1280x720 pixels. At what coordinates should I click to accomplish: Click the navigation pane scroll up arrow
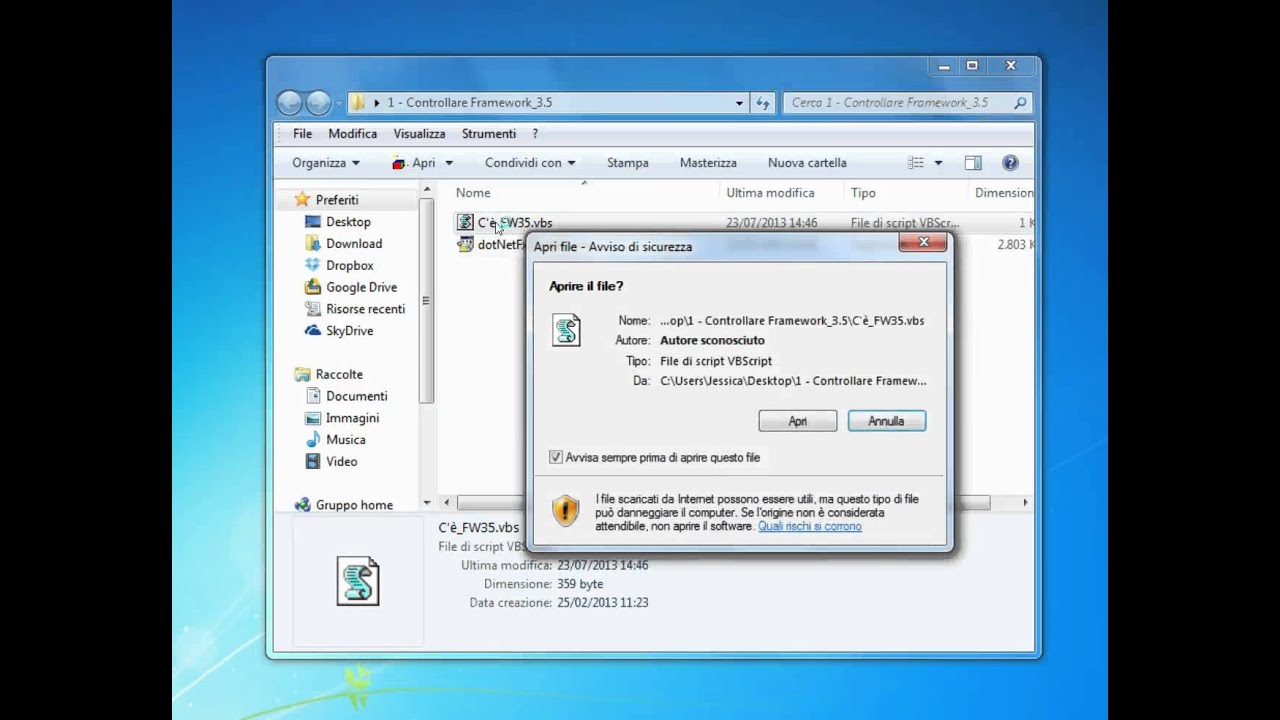tap(427, 190)
